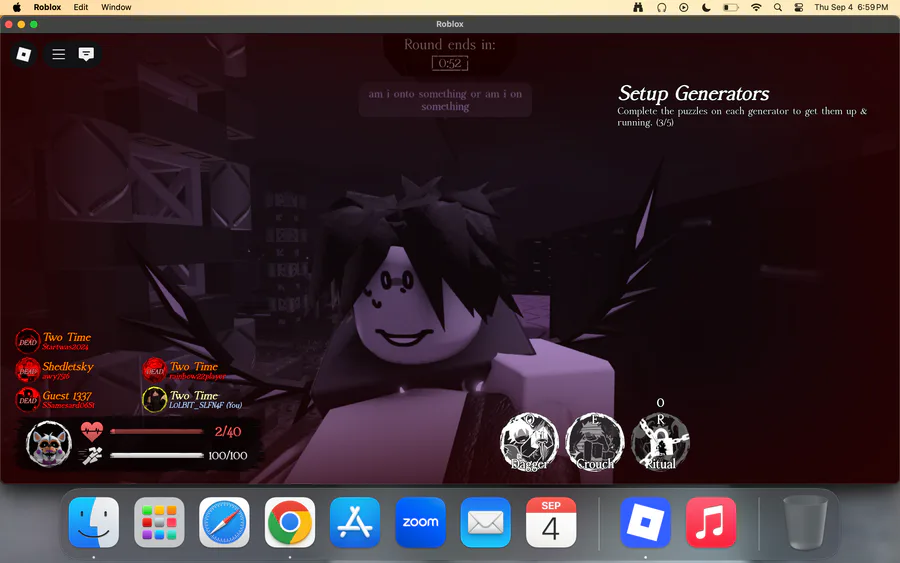The width and height of the screenshot is (900, 563).
Task: Open the Window menu
Action: coord(116,7)
